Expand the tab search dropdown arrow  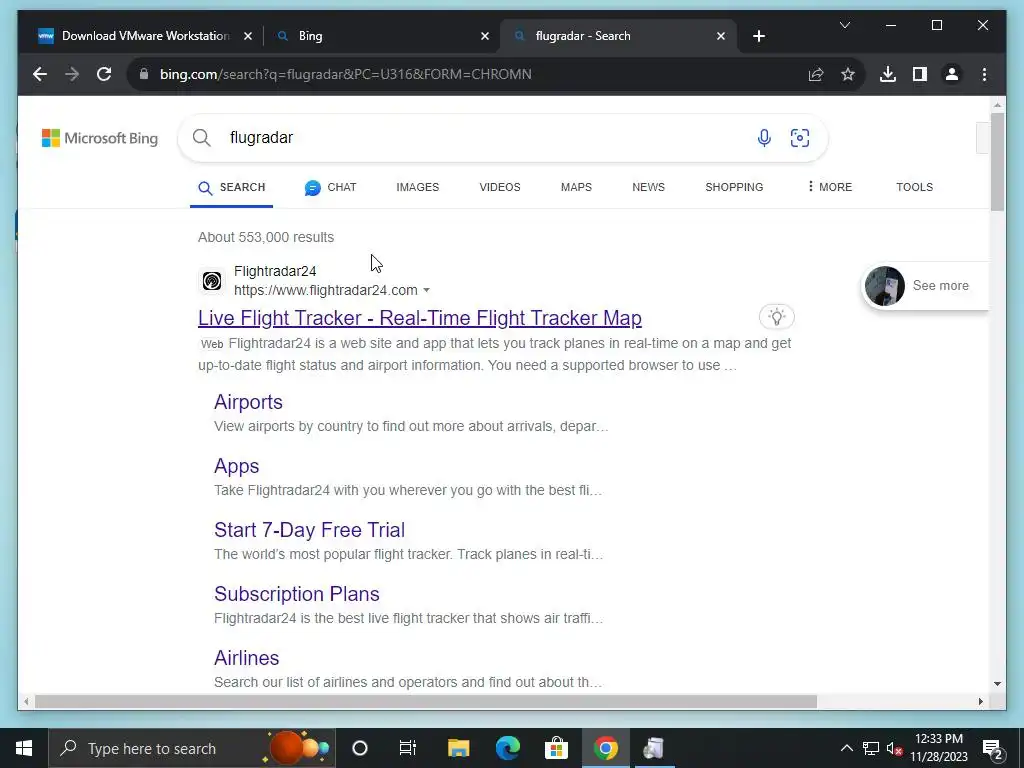pyautogui.click(x=844, y=25)
